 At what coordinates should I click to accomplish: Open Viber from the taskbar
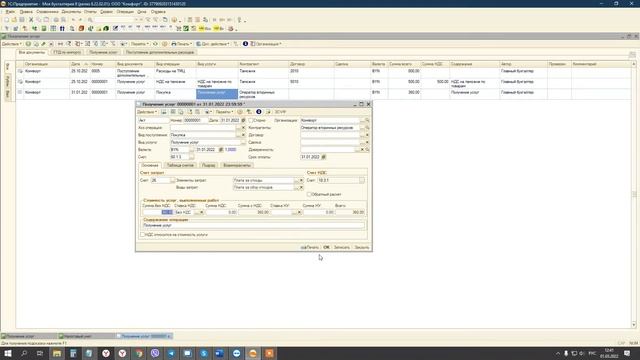(x=155, y=353)
